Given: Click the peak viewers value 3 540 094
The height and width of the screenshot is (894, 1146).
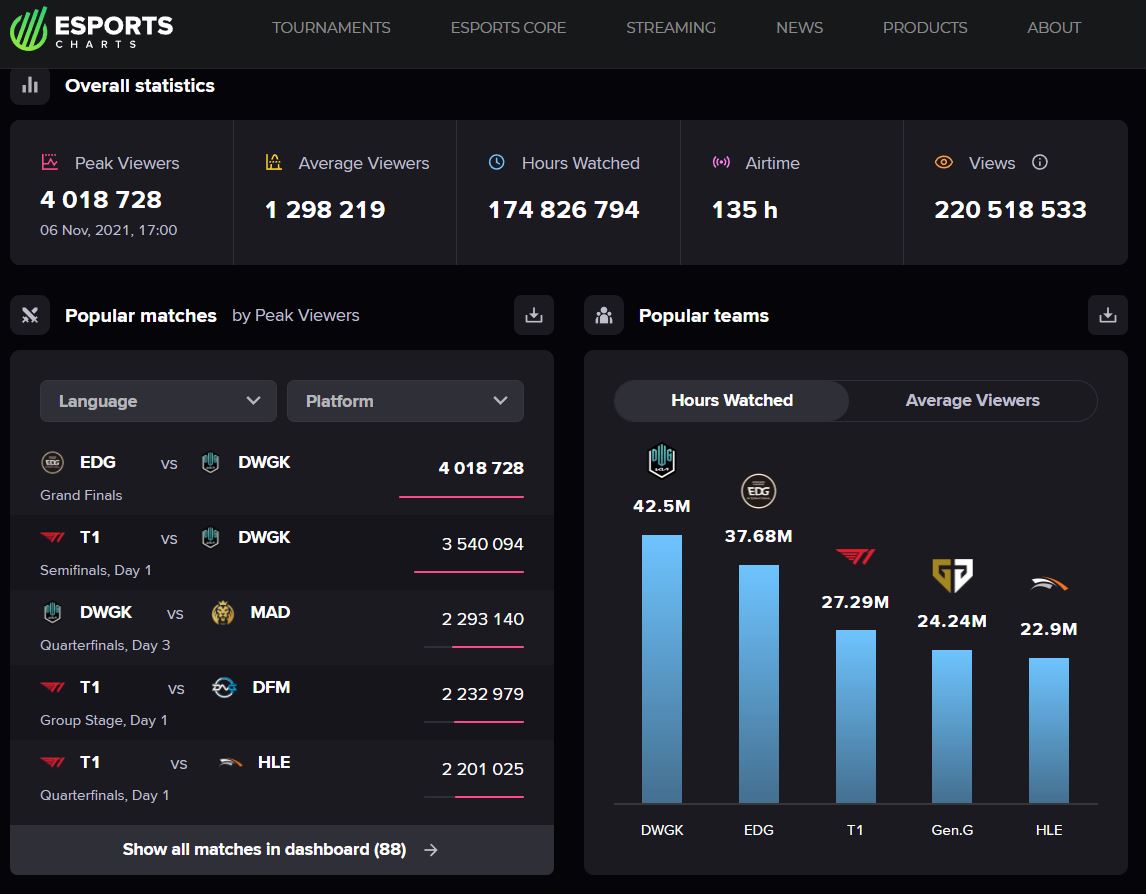Looking at the screenshot, I should [482, 544].
